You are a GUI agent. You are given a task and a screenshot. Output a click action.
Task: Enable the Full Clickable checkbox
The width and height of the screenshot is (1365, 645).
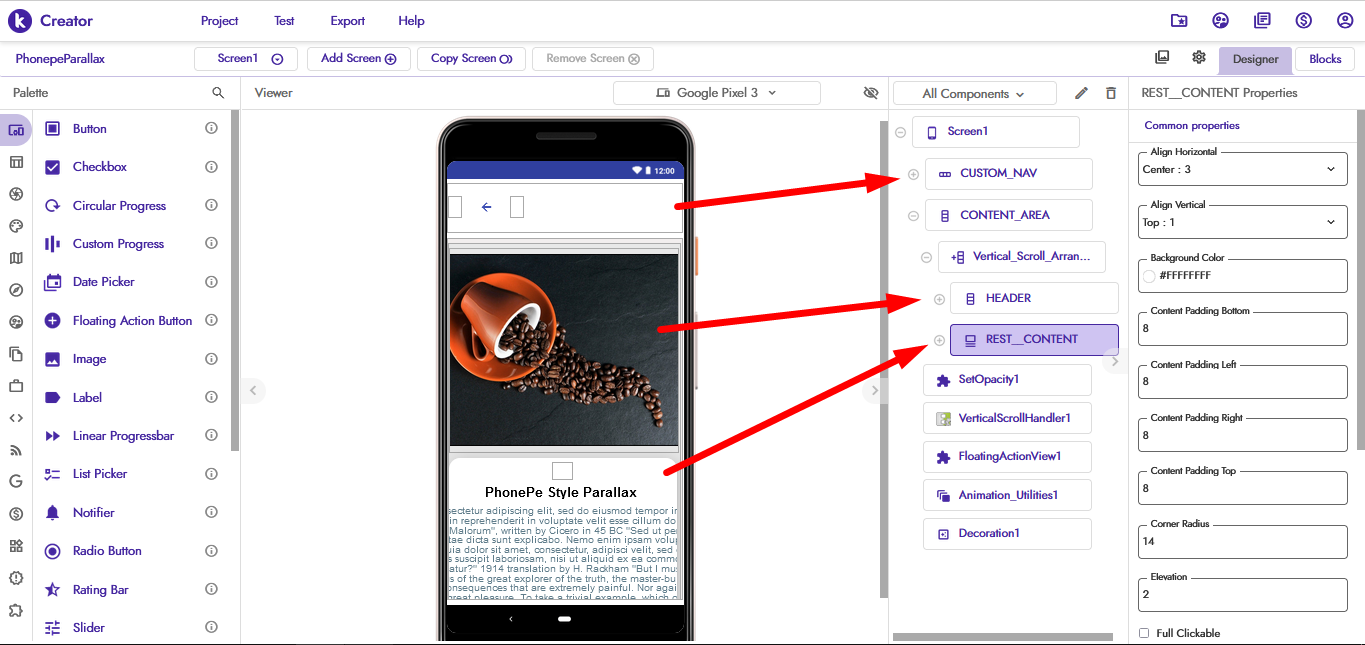tap(1145, 633)
